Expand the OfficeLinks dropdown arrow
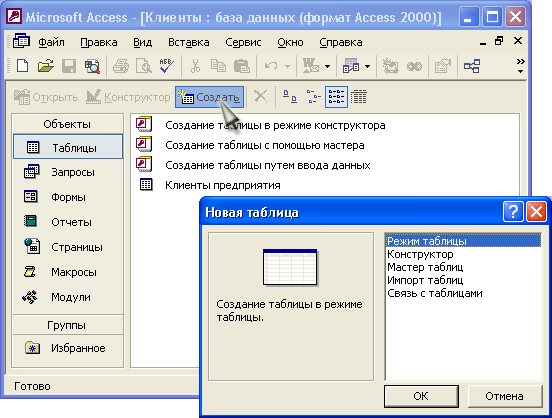The width and height of the screenshot is (552, 418). pos(327,66)
